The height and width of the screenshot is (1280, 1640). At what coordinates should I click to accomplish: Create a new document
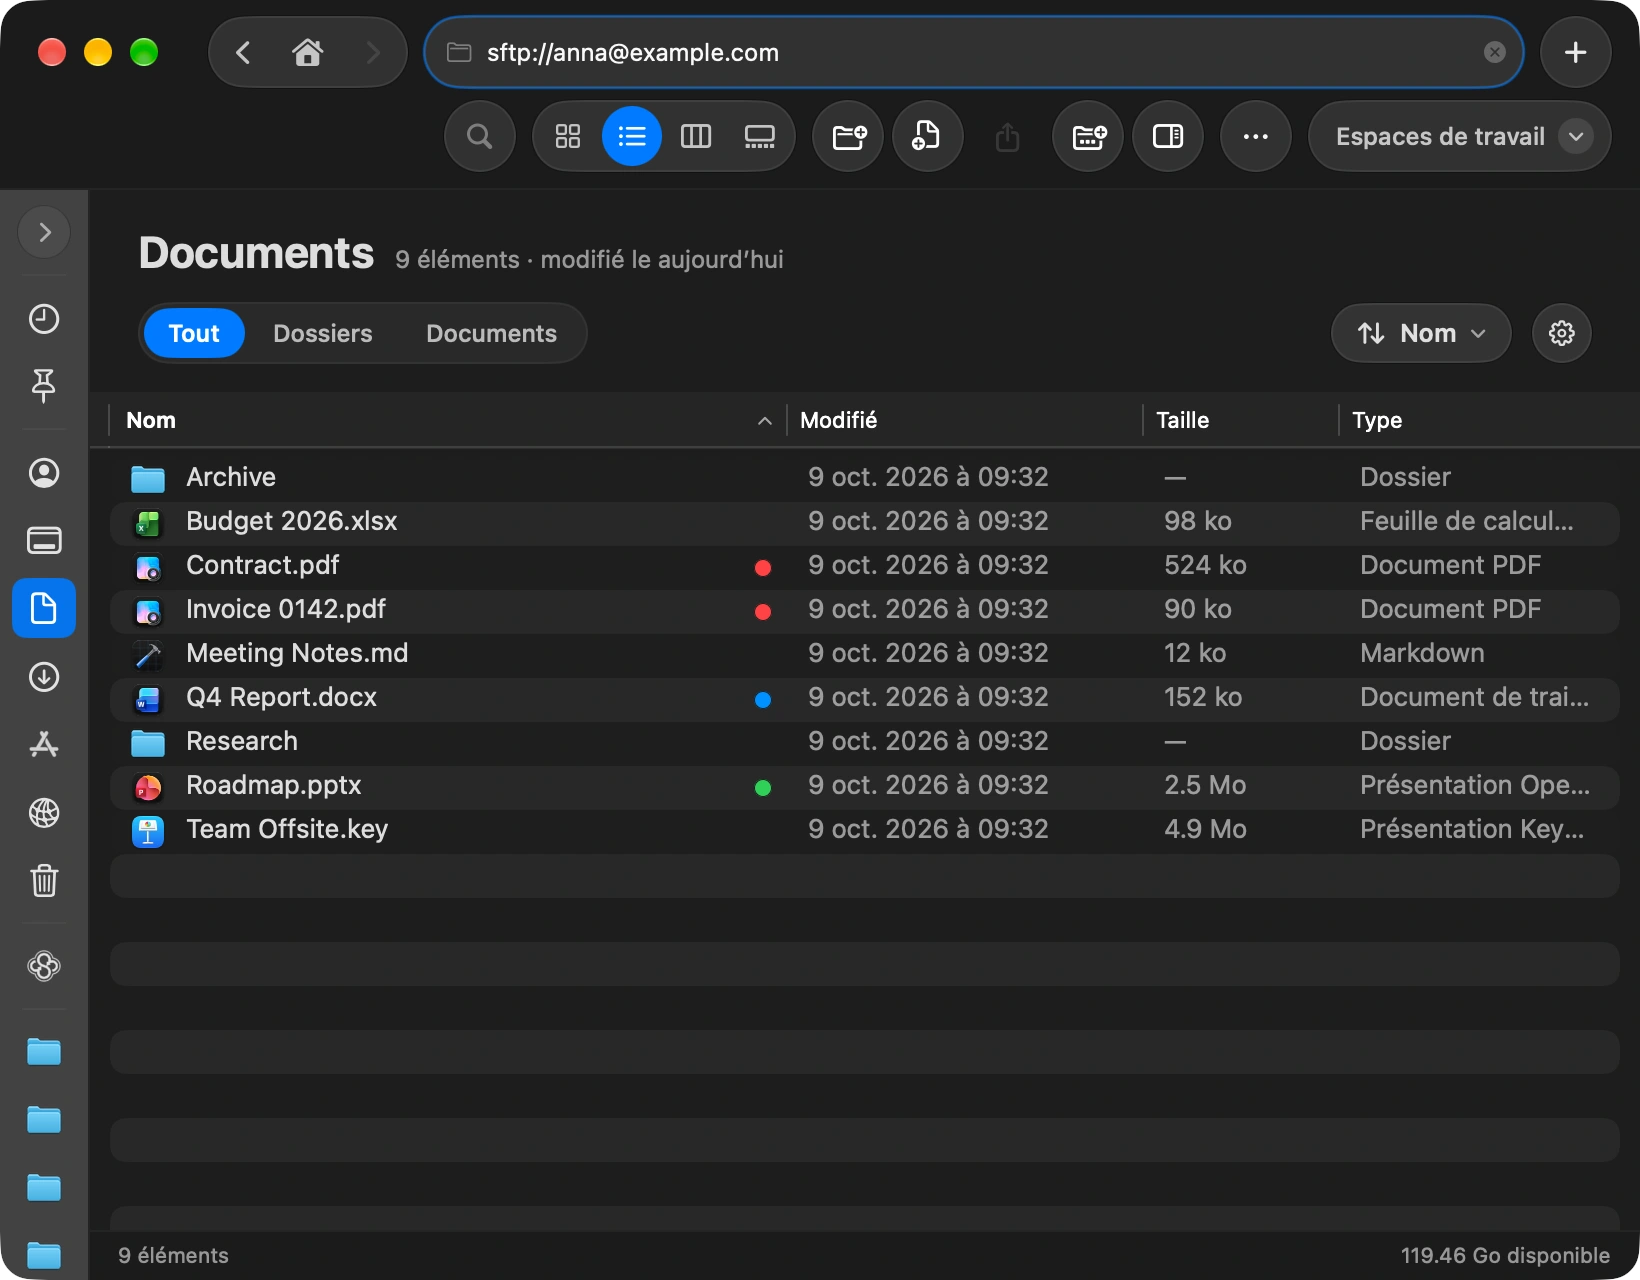click(928, 136)
